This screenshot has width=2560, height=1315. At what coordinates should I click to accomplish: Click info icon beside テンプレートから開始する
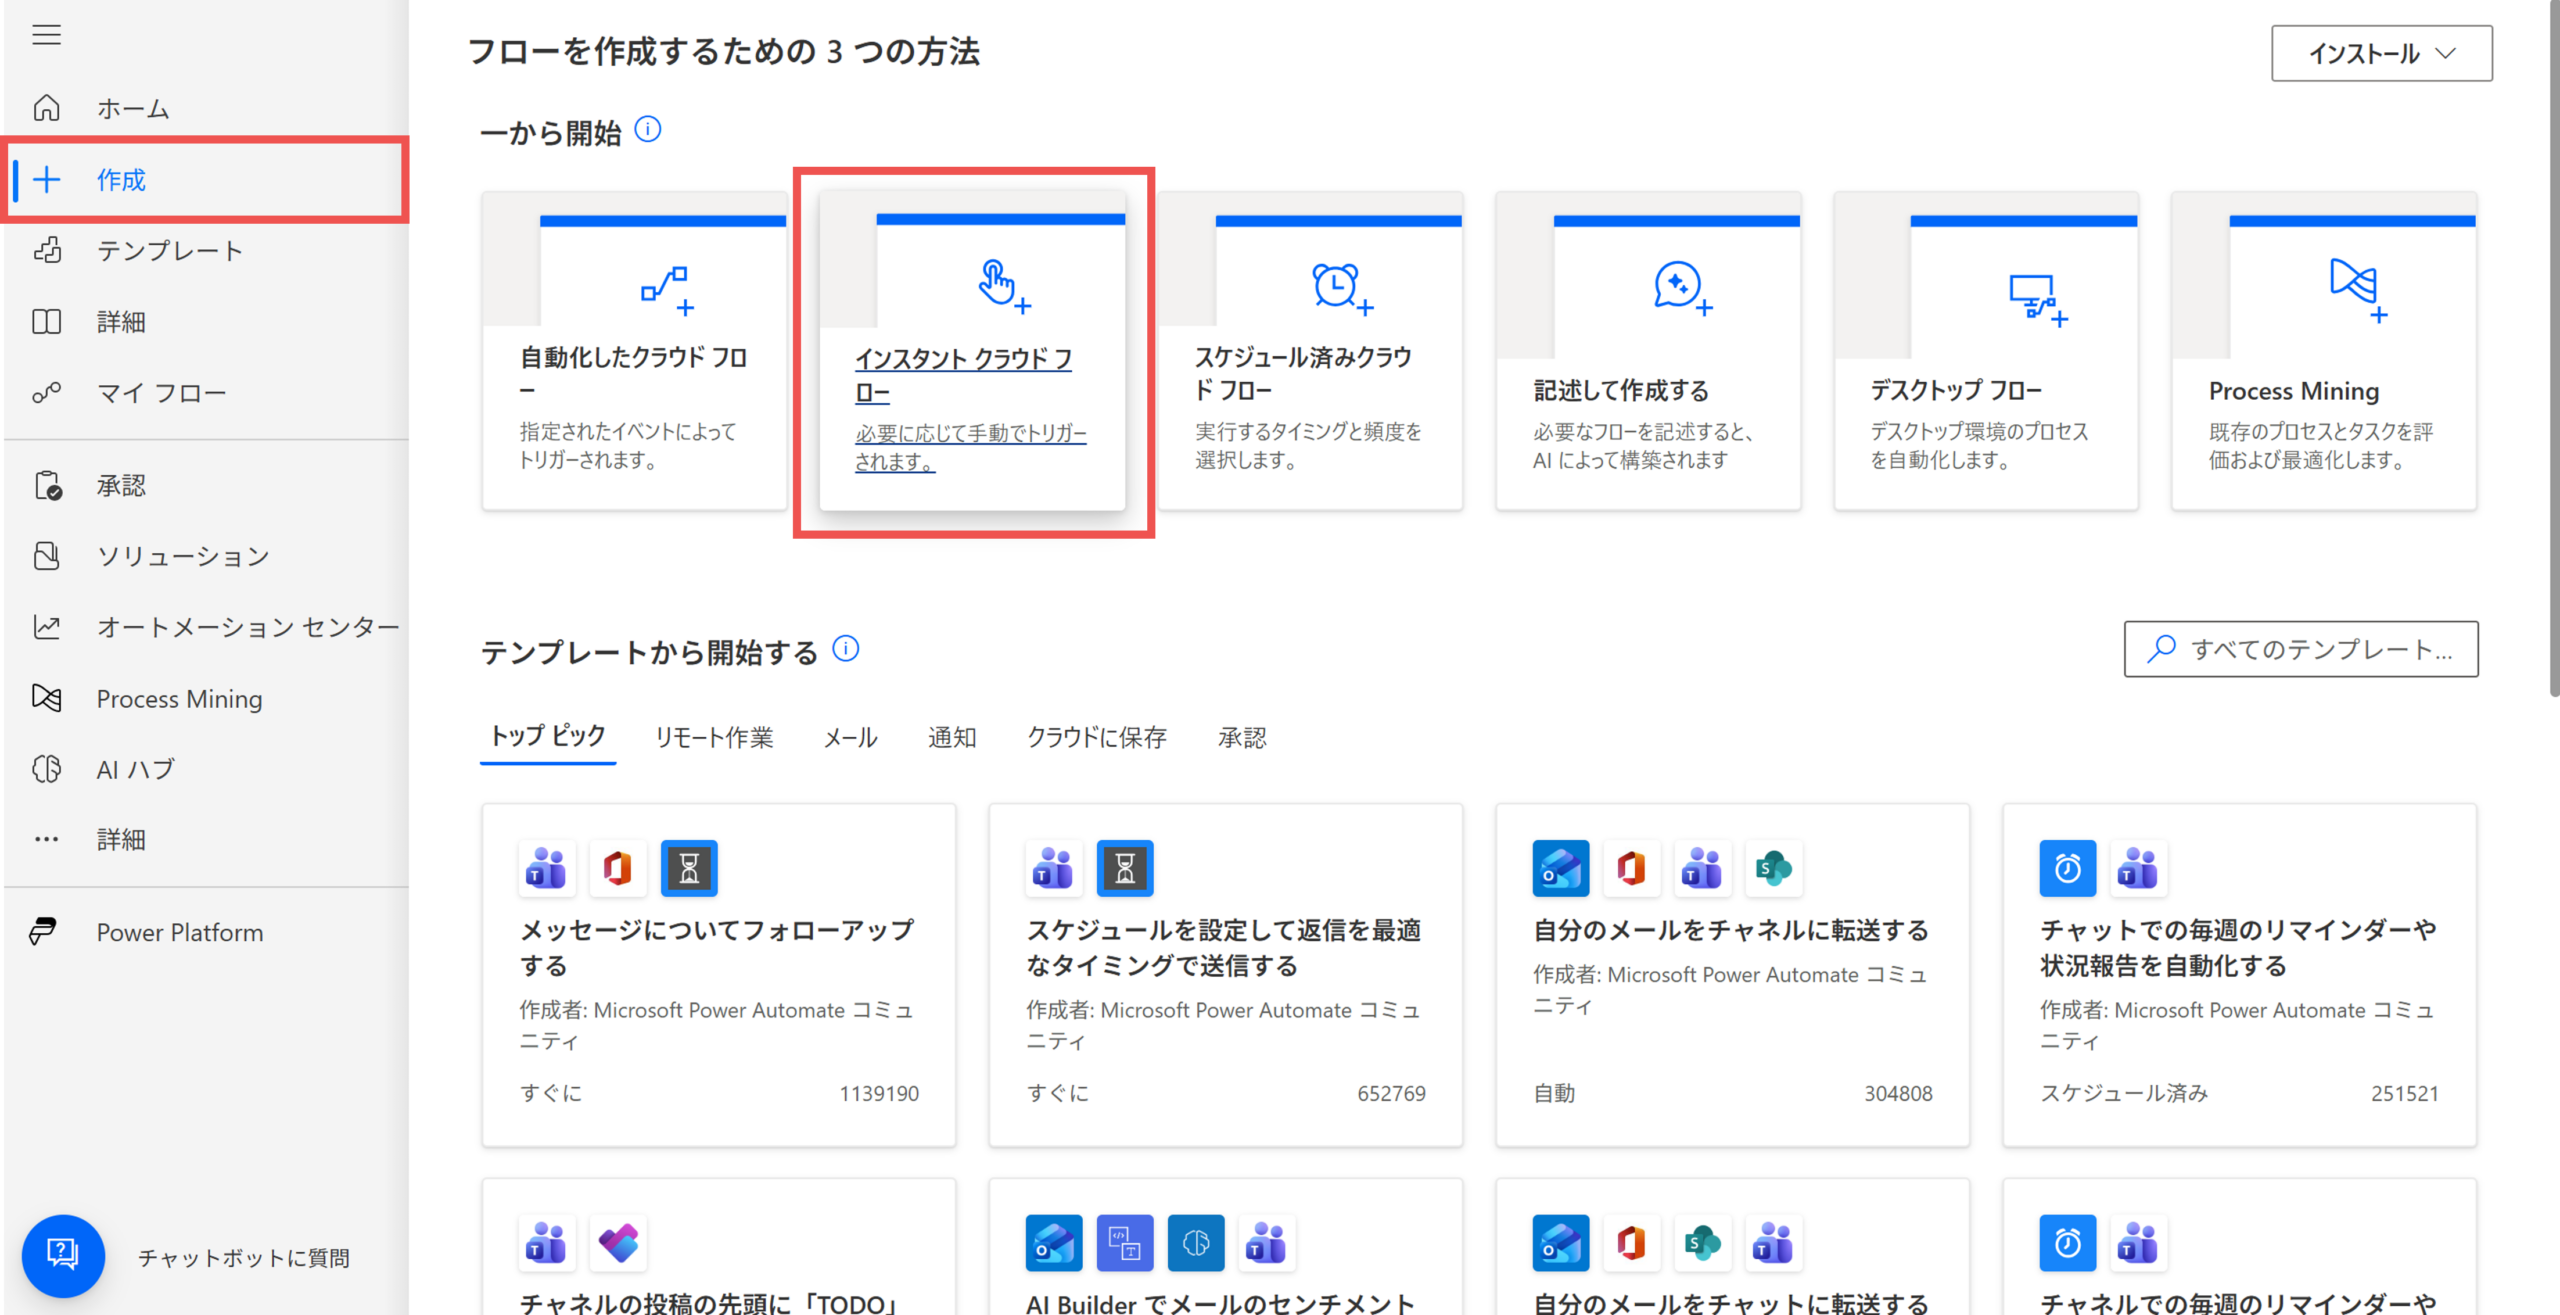846,649
